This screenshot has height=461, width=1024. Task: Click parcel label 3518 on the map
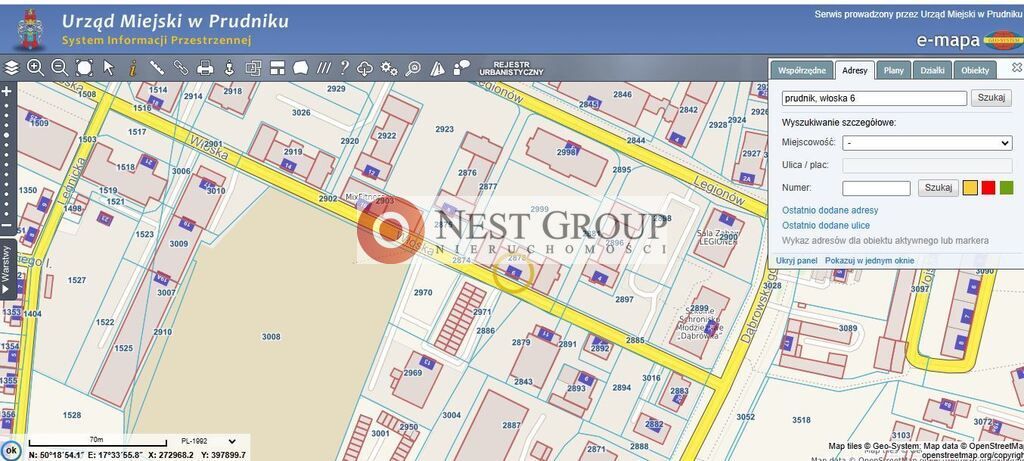click(x=801, y=420)
